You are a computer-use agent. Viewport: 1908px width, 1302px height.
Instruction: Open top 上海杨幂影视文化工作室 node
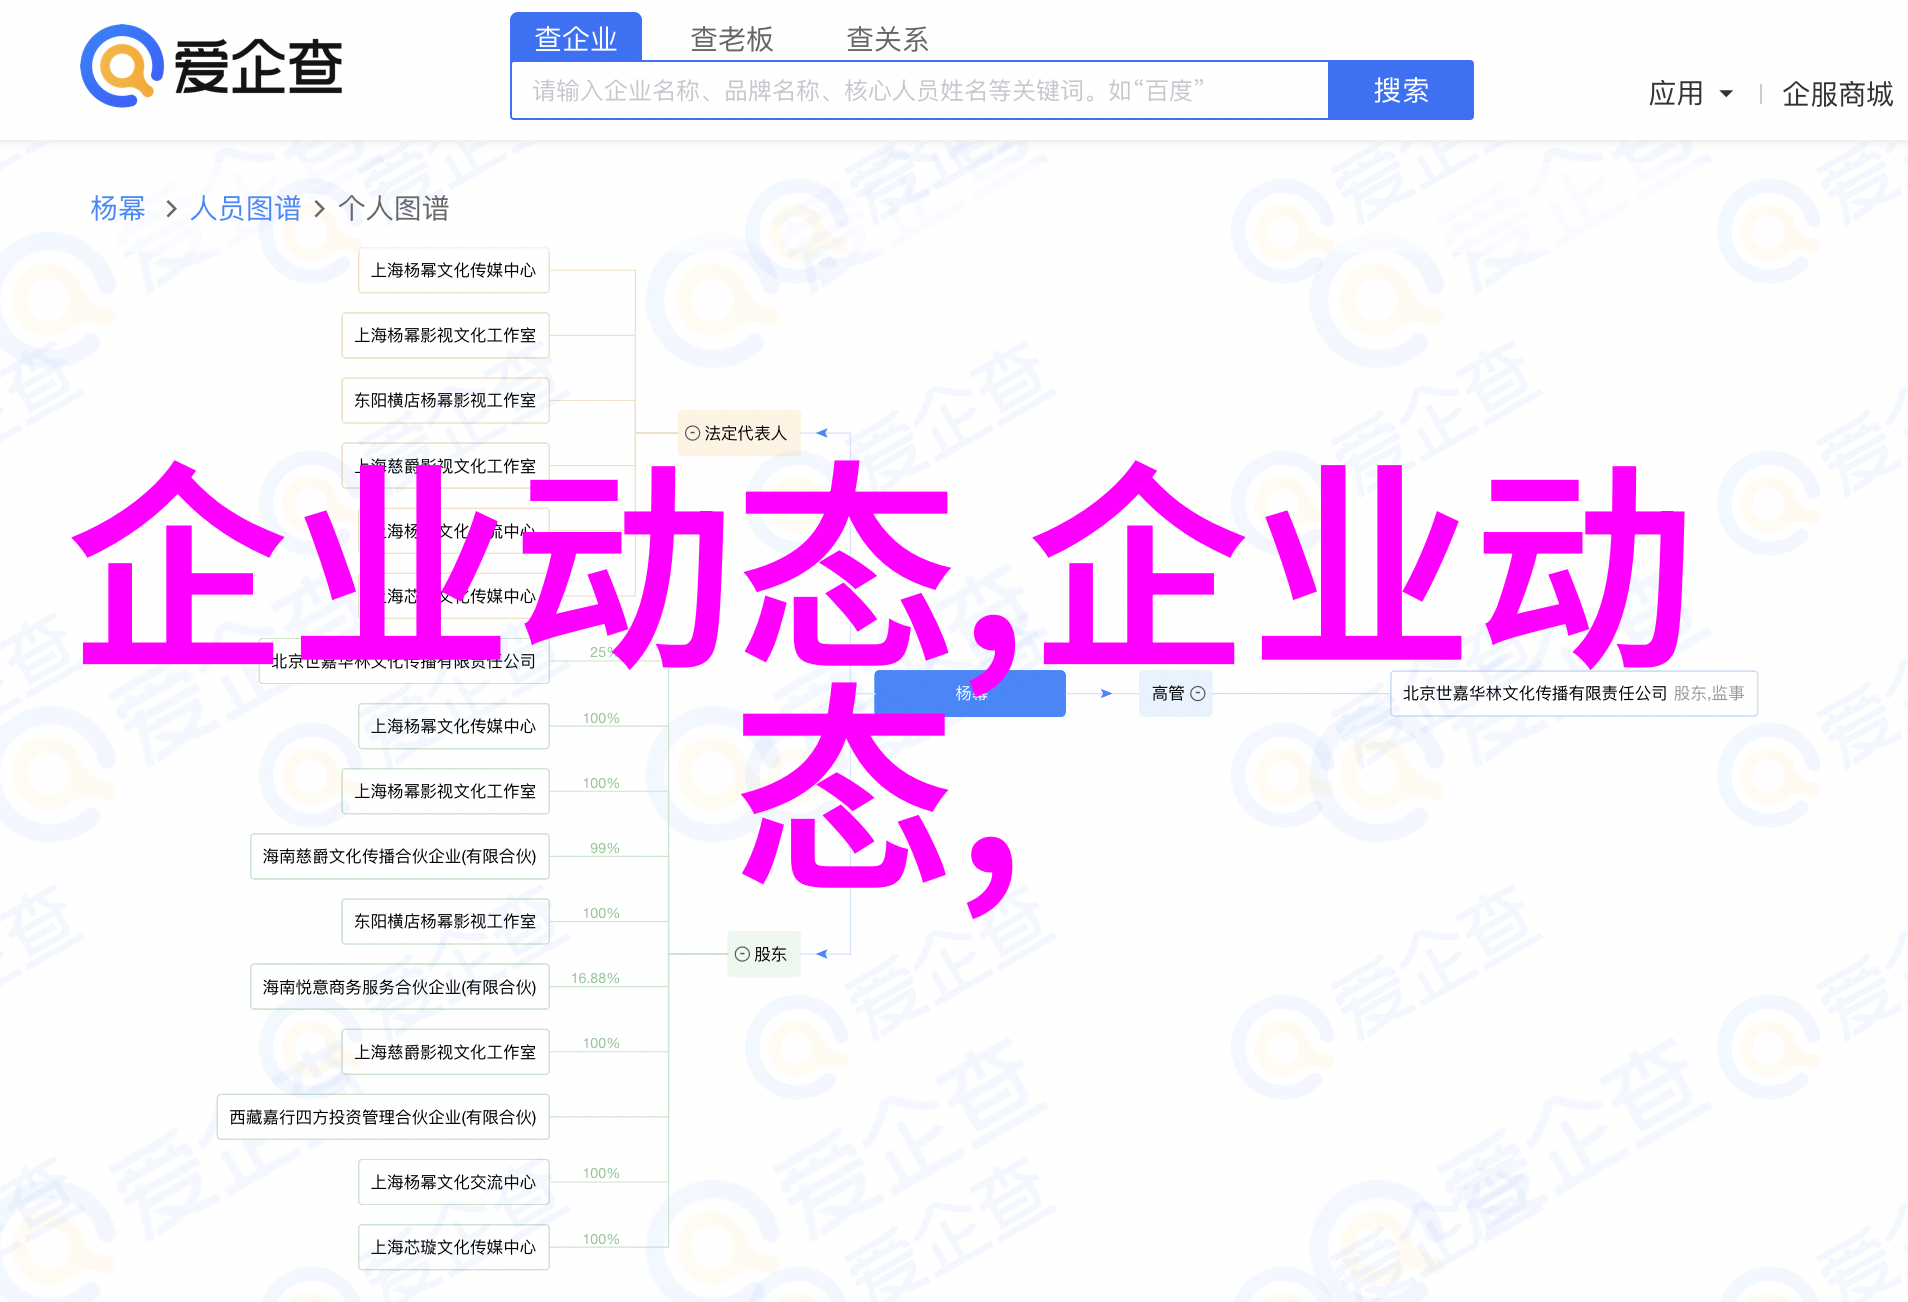[x=446, y=335]
